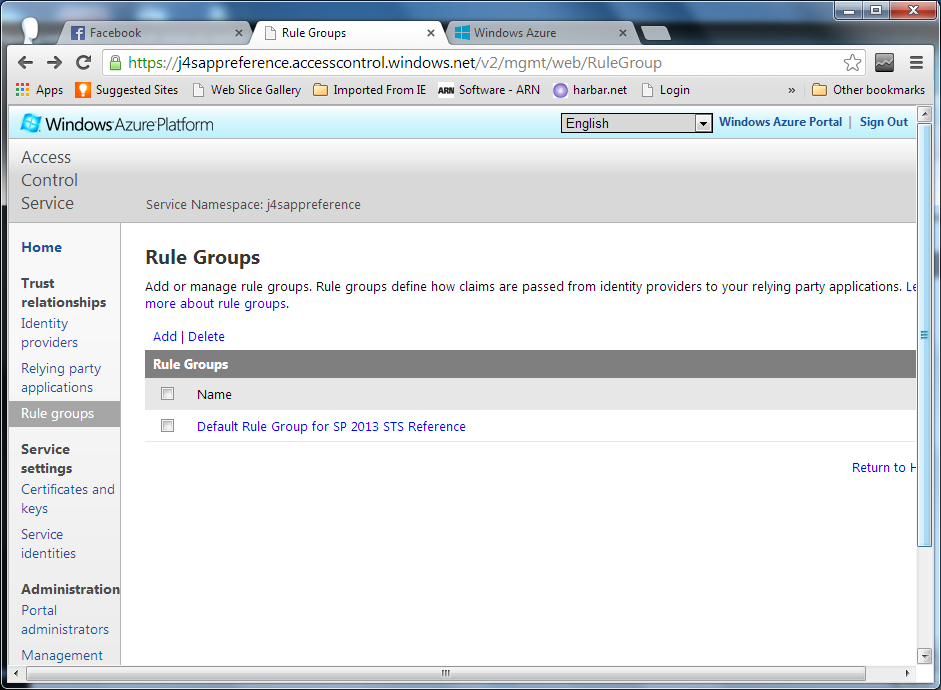Open the Login bookmark
Screen dimensions: 941x690
click(x=666, y=90)
